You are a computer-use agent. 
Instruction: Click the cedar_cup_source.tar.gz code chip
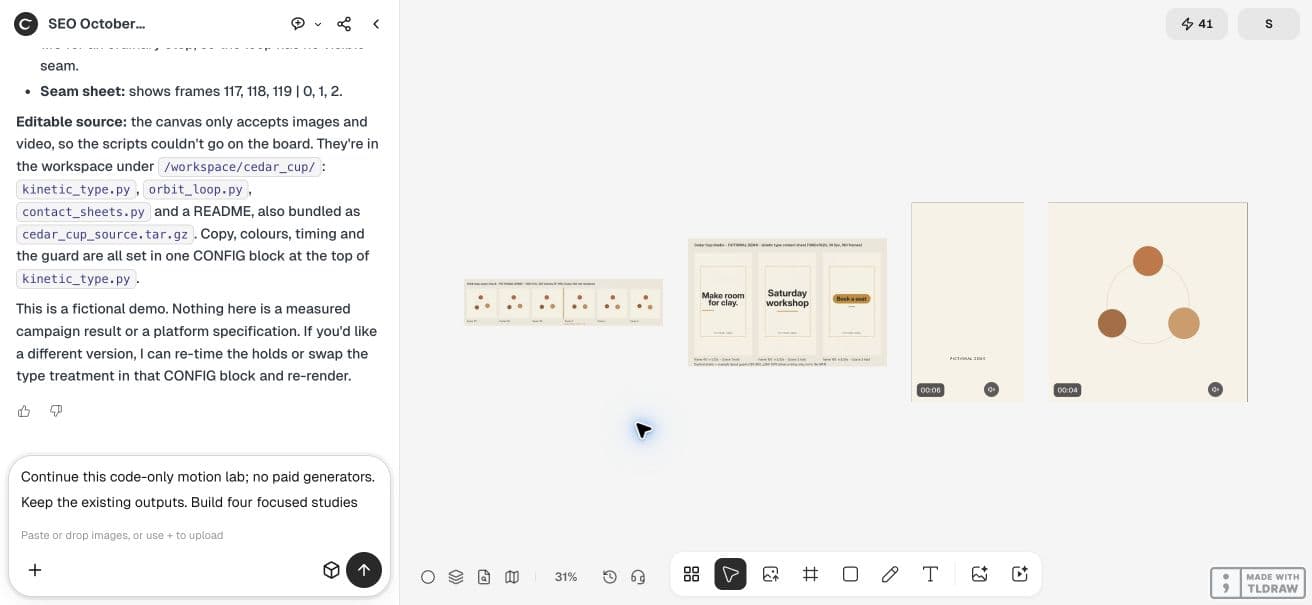[x=107, y=234]
